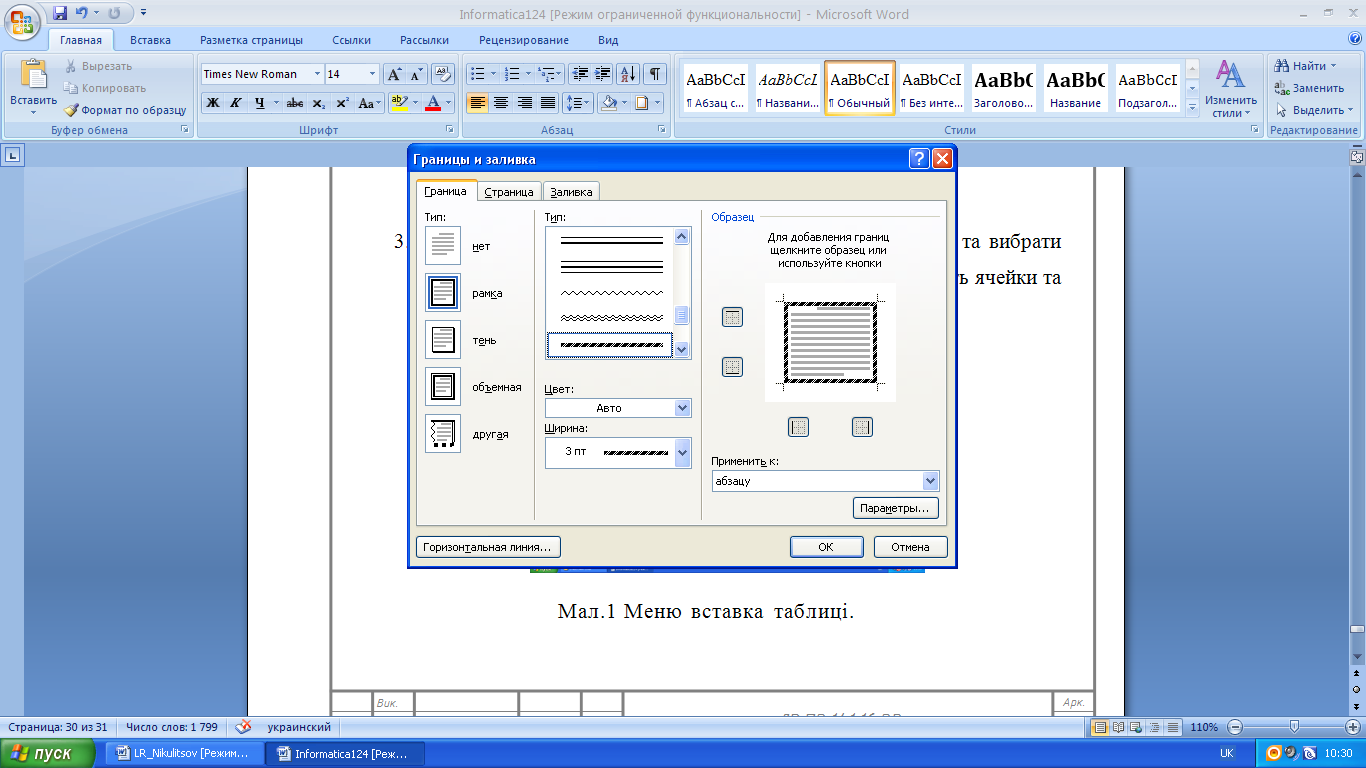Screen dimensions: 1366x768
Task: Click Отмена button
Action: [x=911, y=547]
